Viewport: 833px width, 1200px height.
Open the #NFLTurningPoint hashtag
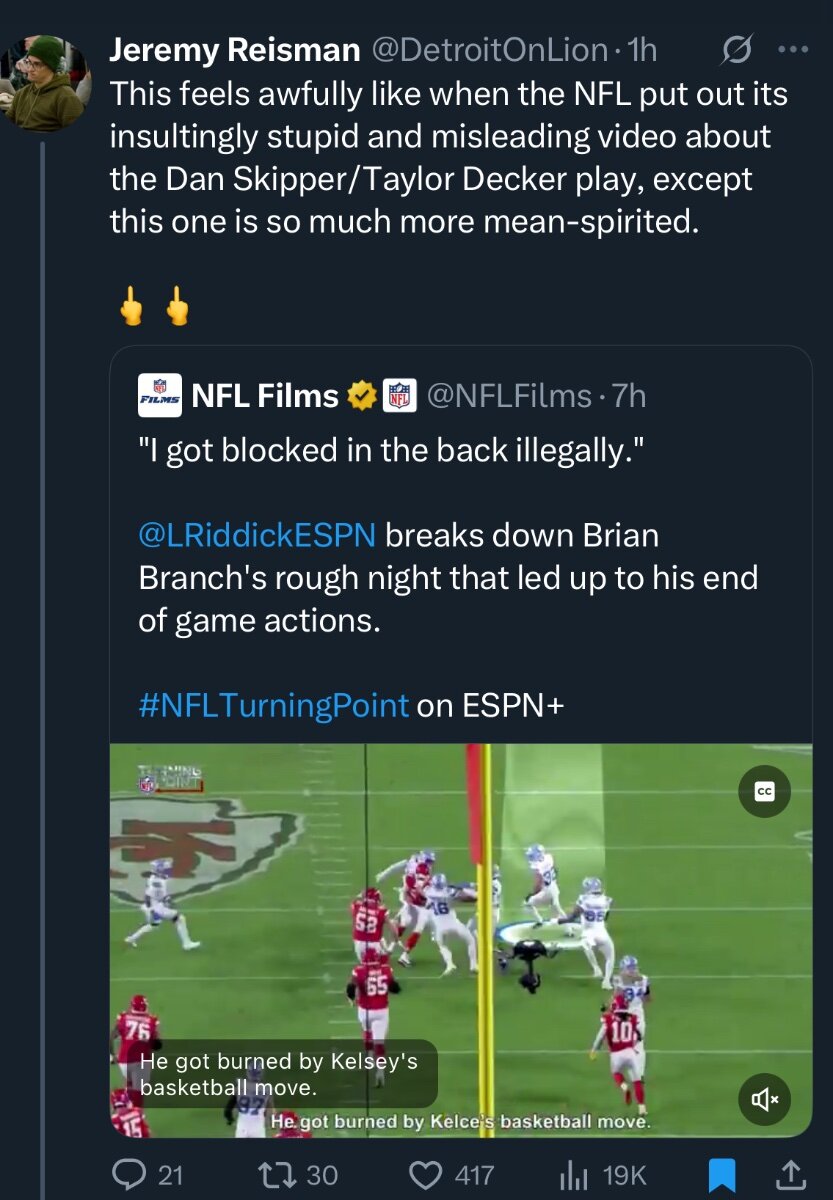click(x=273, y=705)
